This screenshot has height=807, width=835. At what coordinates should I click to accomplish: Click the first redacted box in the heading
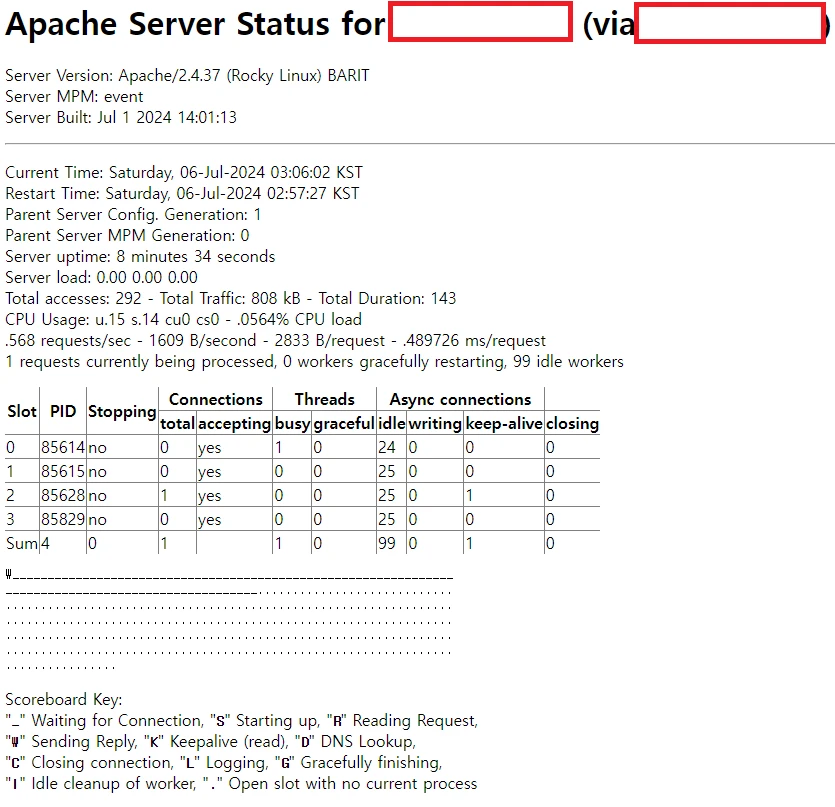(480, 23)
